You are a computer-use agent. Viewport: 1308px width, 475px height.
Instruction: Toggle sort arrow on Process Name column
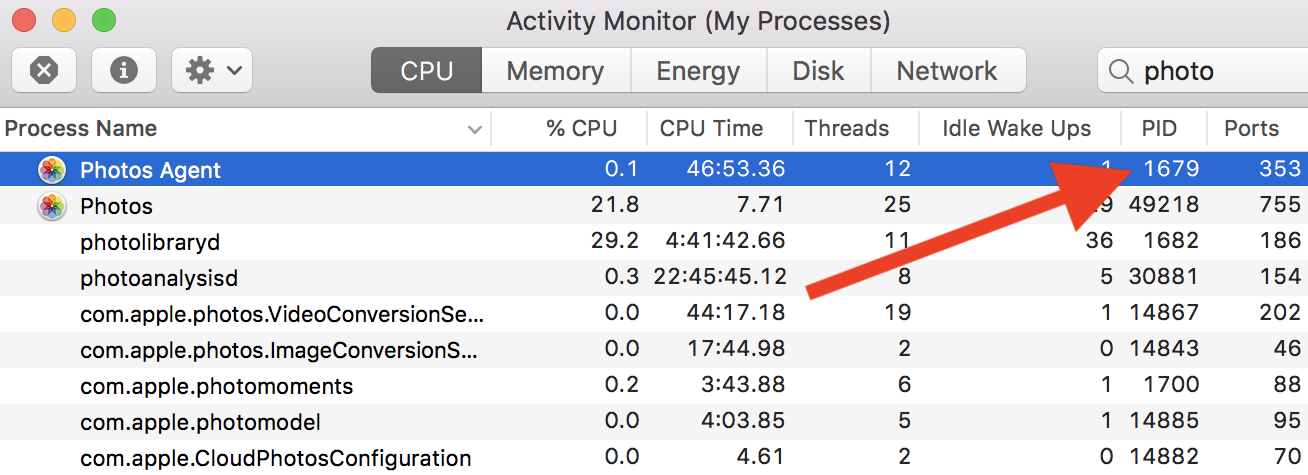click(474, 129)
